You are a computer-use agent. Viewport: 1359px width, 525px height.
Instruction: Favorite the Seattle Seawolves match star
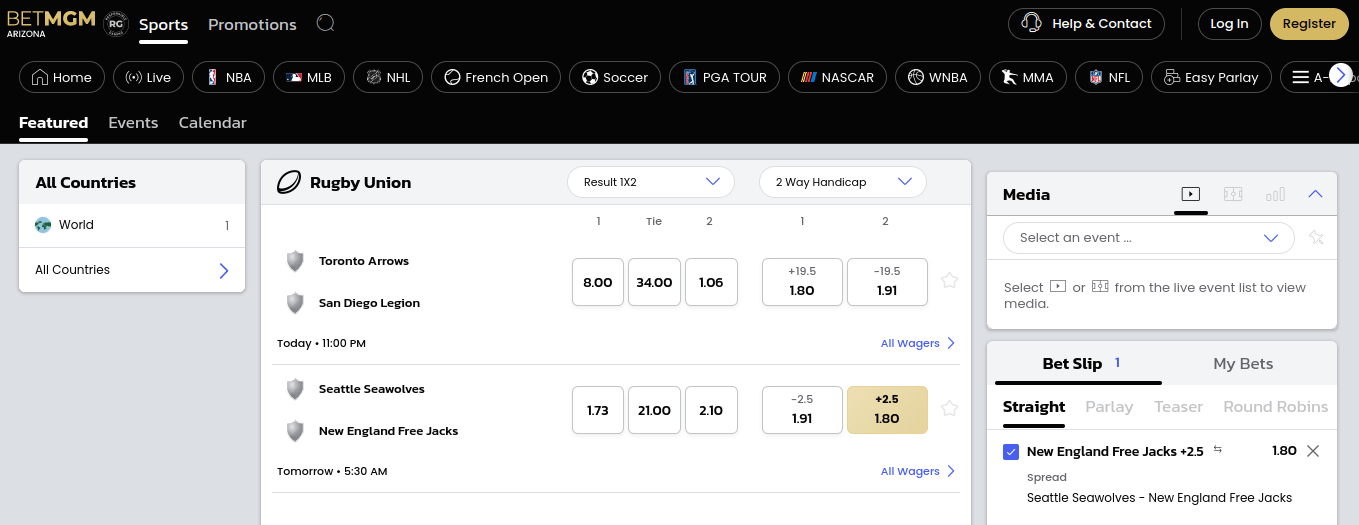950,408
